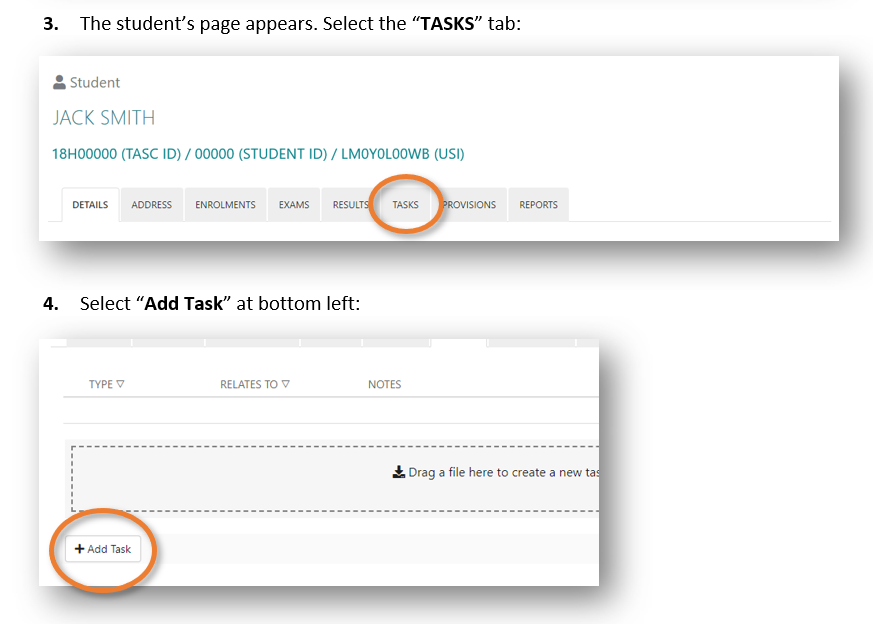Select the DETAILS tab
This screenshot has height=624, width=873.
90,205
